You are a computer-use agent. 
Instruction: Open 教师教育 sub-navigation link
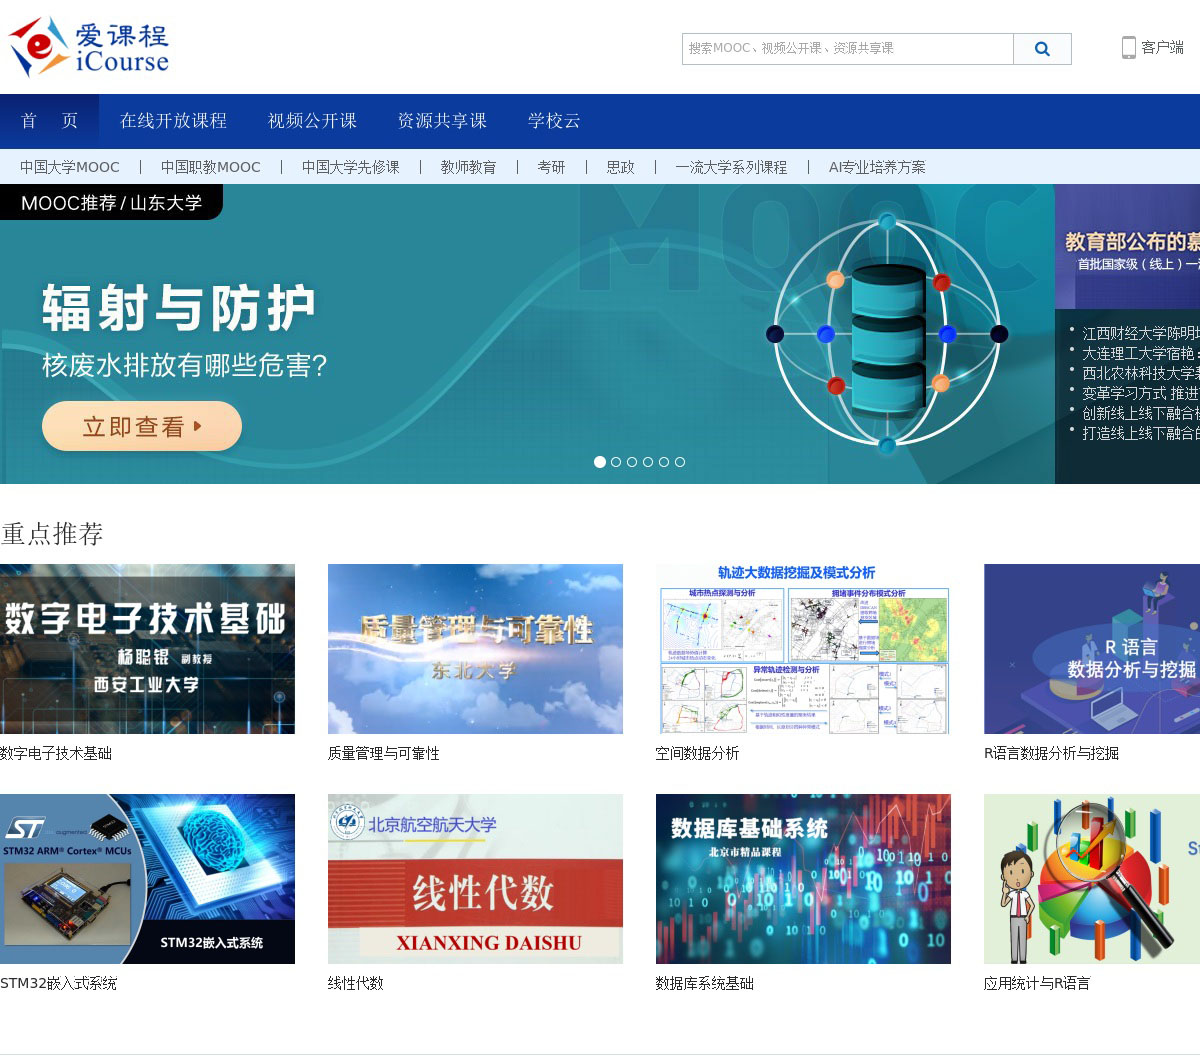coord(469,167)
